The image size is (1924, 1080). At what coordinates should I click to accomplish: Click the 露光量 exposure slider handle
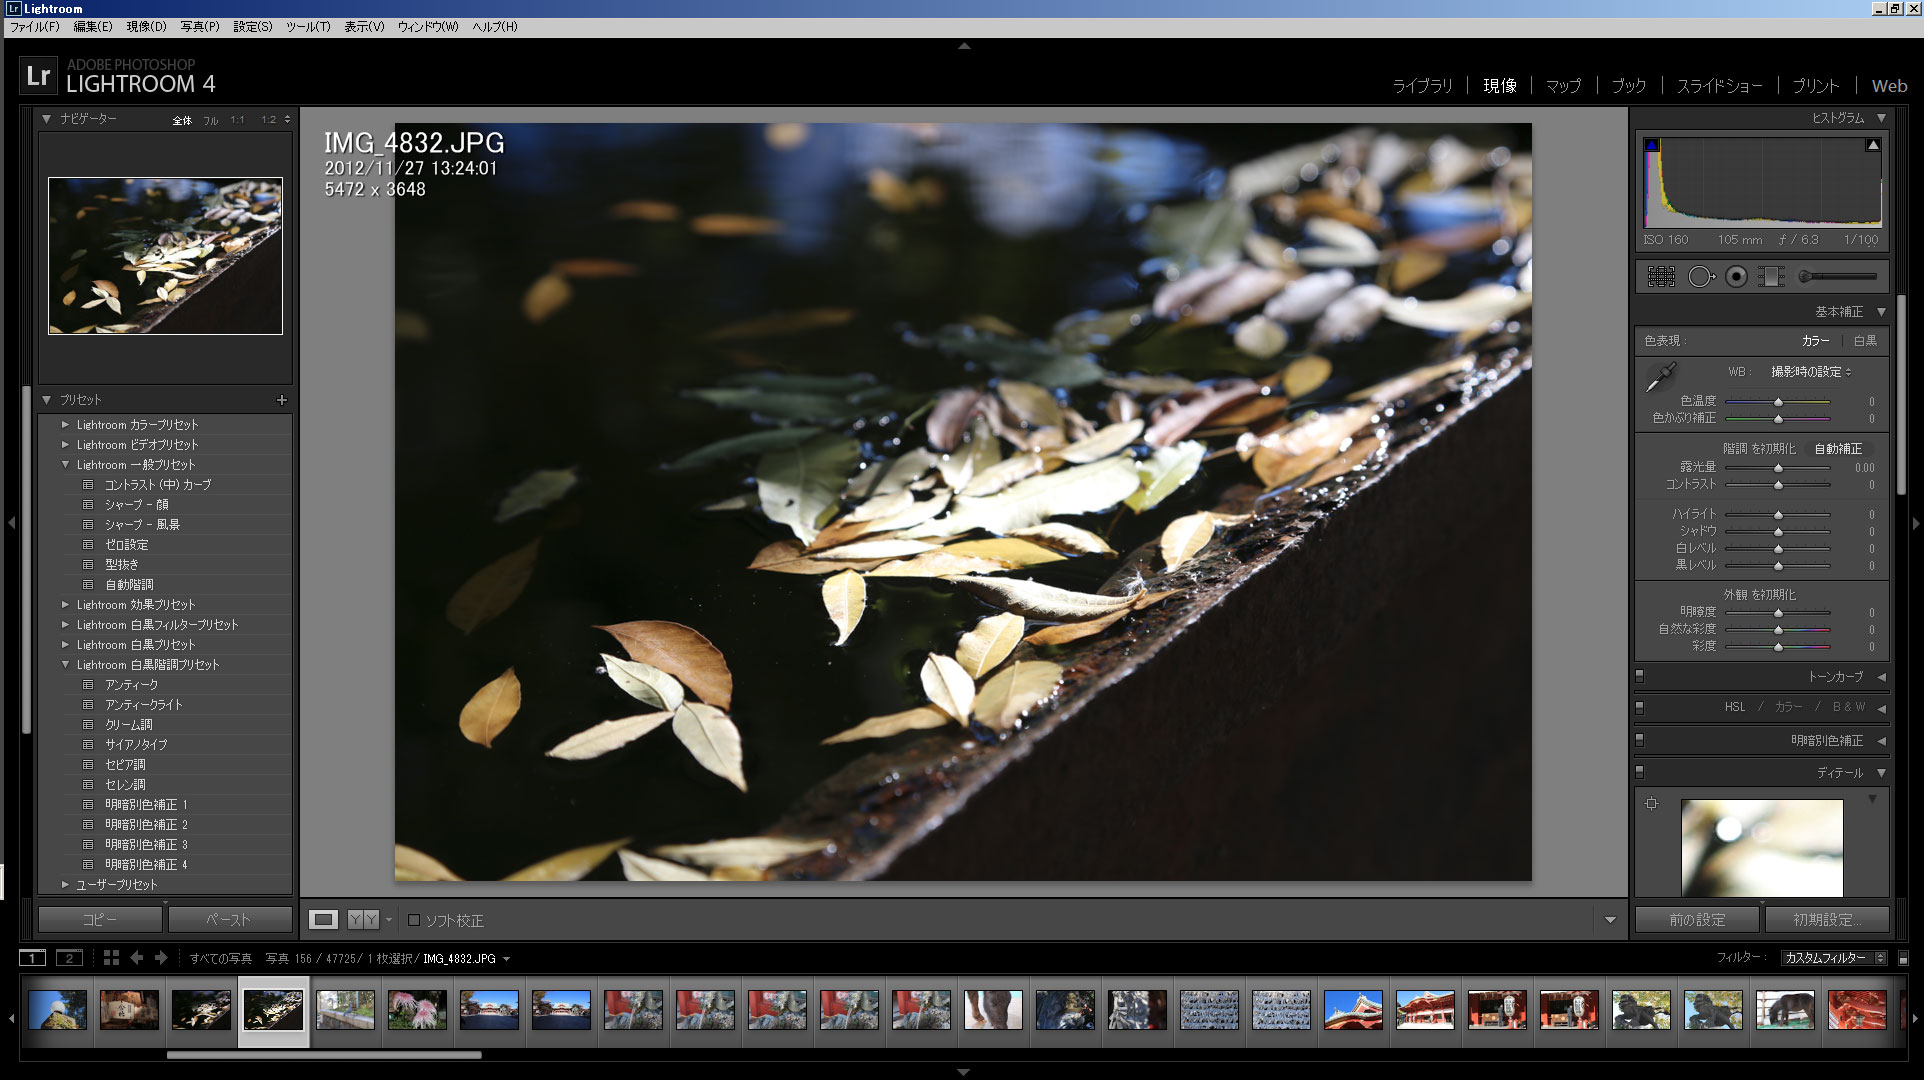coord(1778,468)
